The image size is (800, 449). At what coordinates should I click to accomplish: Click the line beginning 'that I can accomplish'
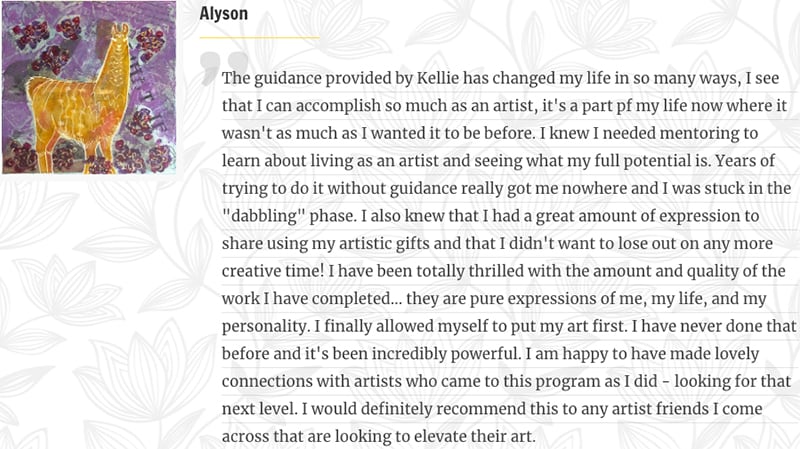pos(505,106)
